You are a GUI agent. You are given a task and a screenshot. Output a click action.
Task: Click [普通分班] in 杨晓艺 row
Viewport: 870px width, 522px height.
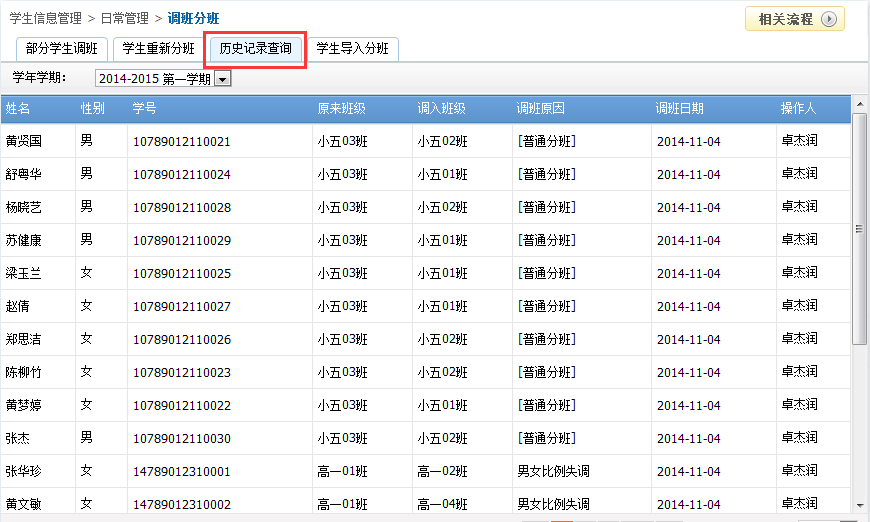[547, 207]
